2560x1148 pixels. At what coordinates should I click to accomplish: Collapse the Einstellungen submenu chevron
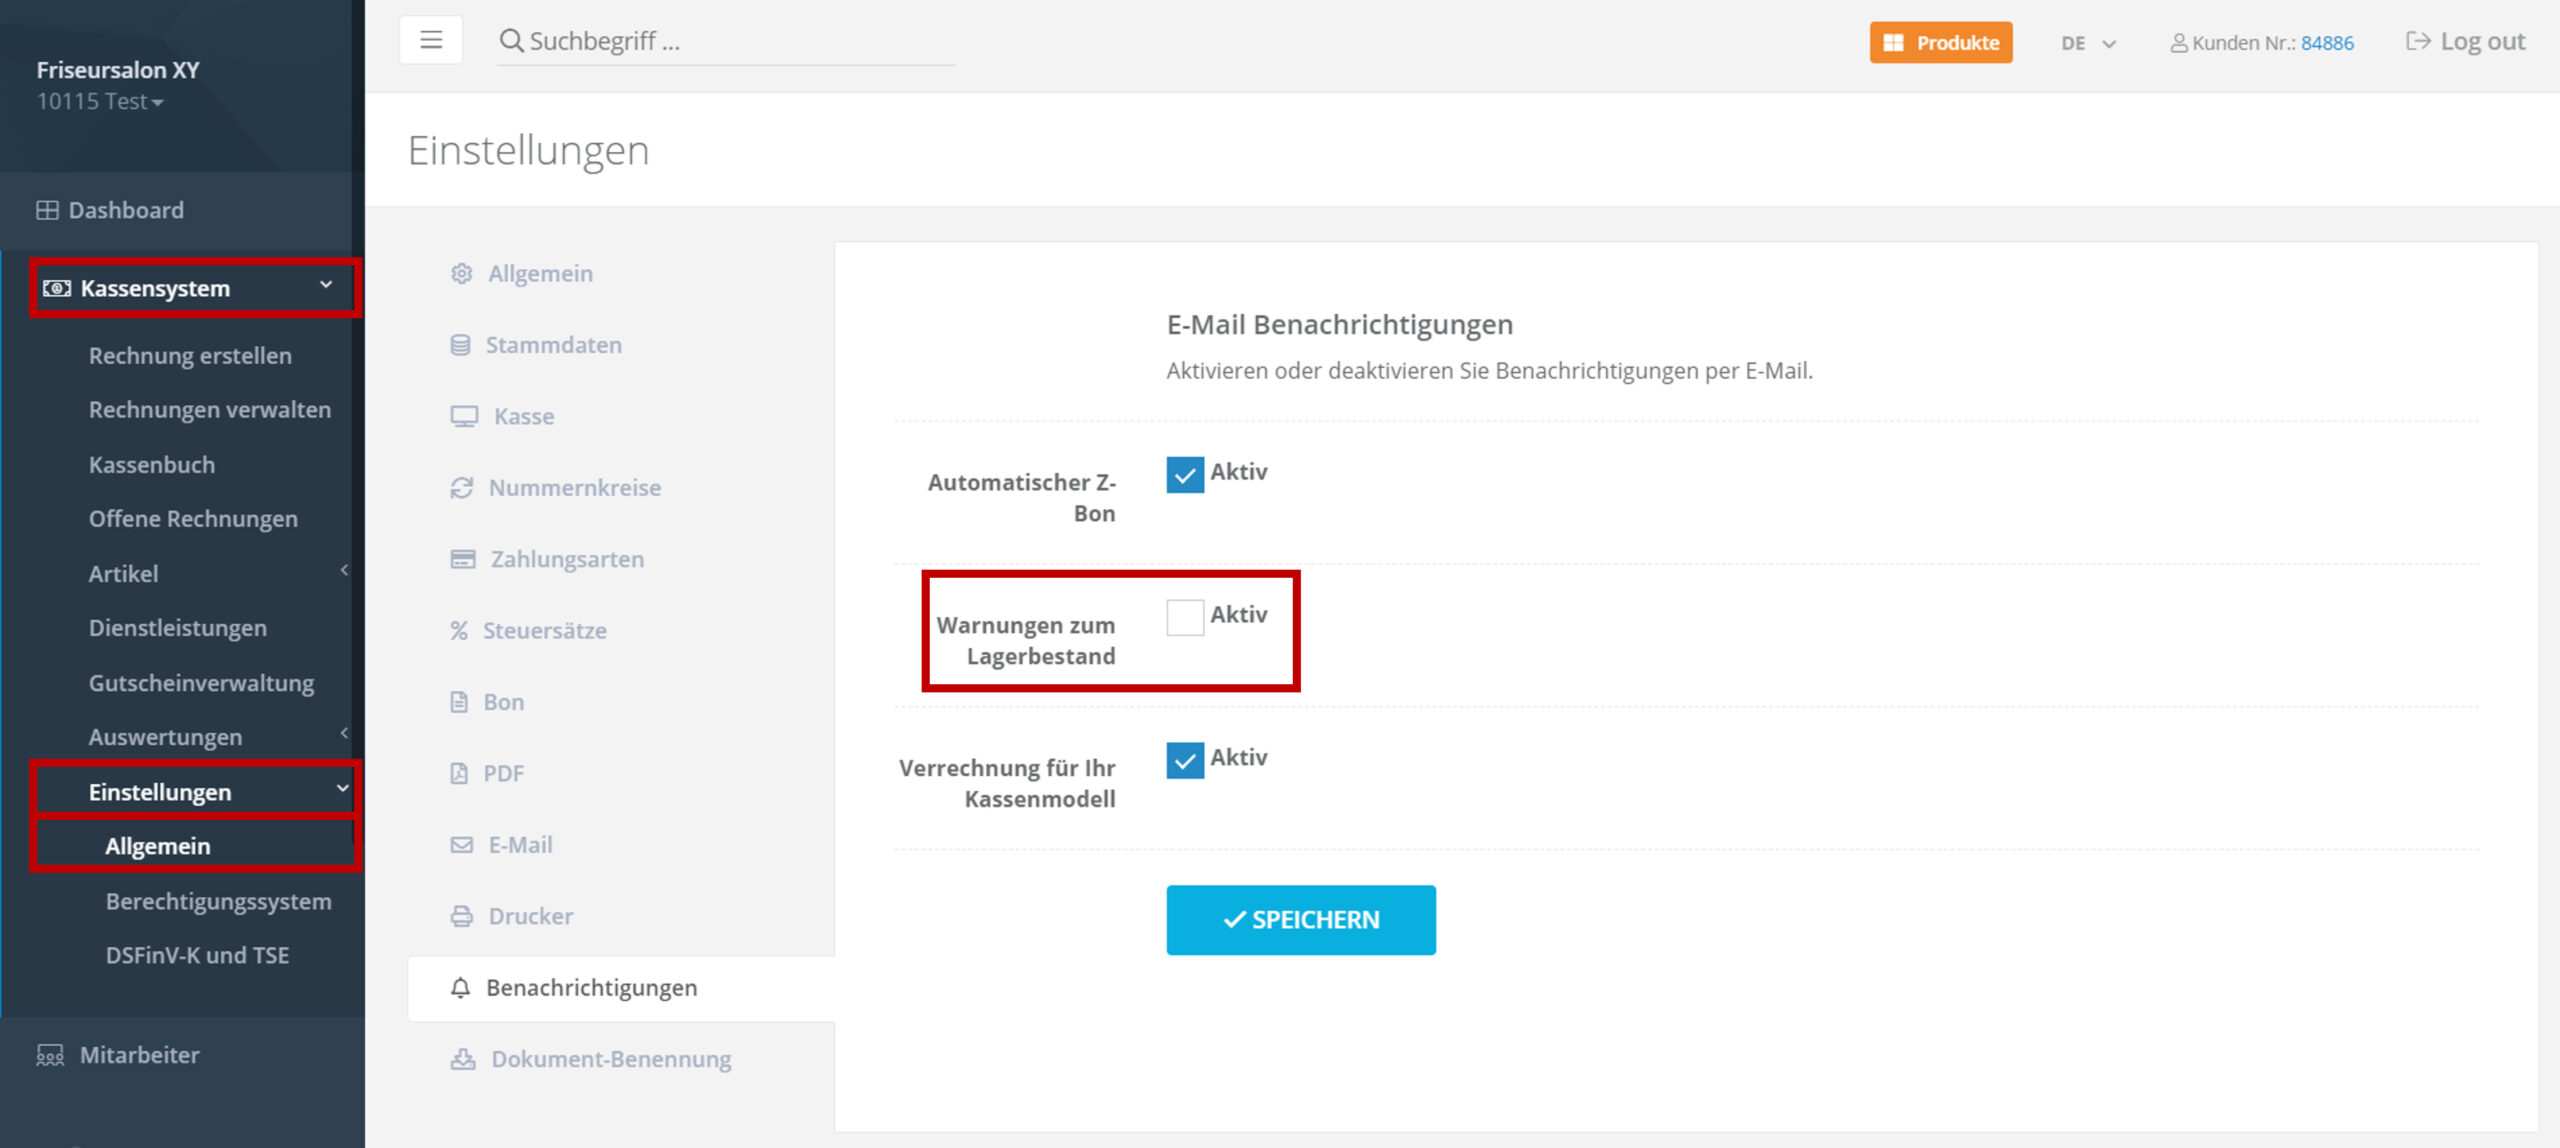point(342,788)
